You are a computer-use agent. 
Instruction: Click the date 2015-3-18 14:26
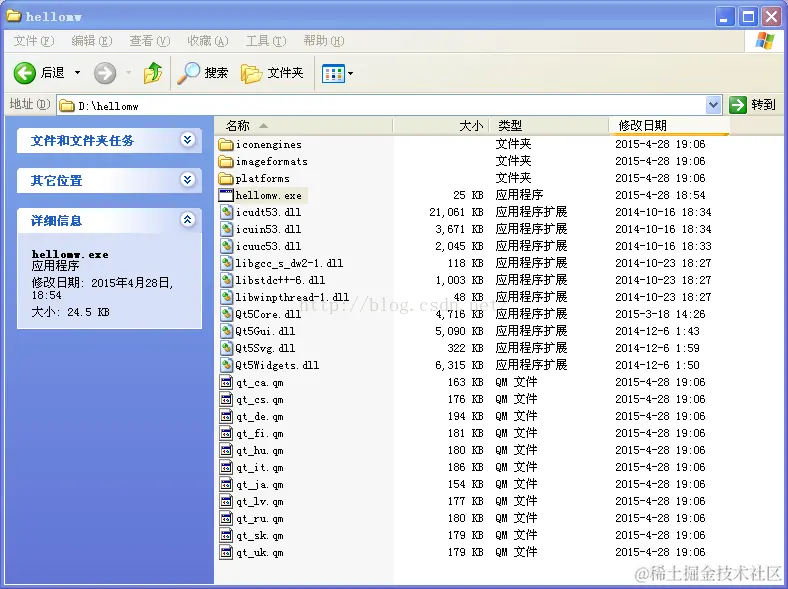pos(660,314)
